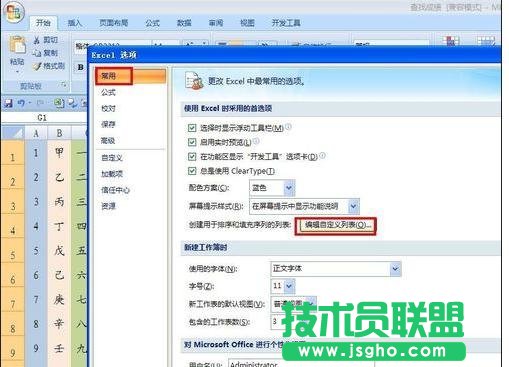Click the 包含的工作表数 number field

coord(277,322)
